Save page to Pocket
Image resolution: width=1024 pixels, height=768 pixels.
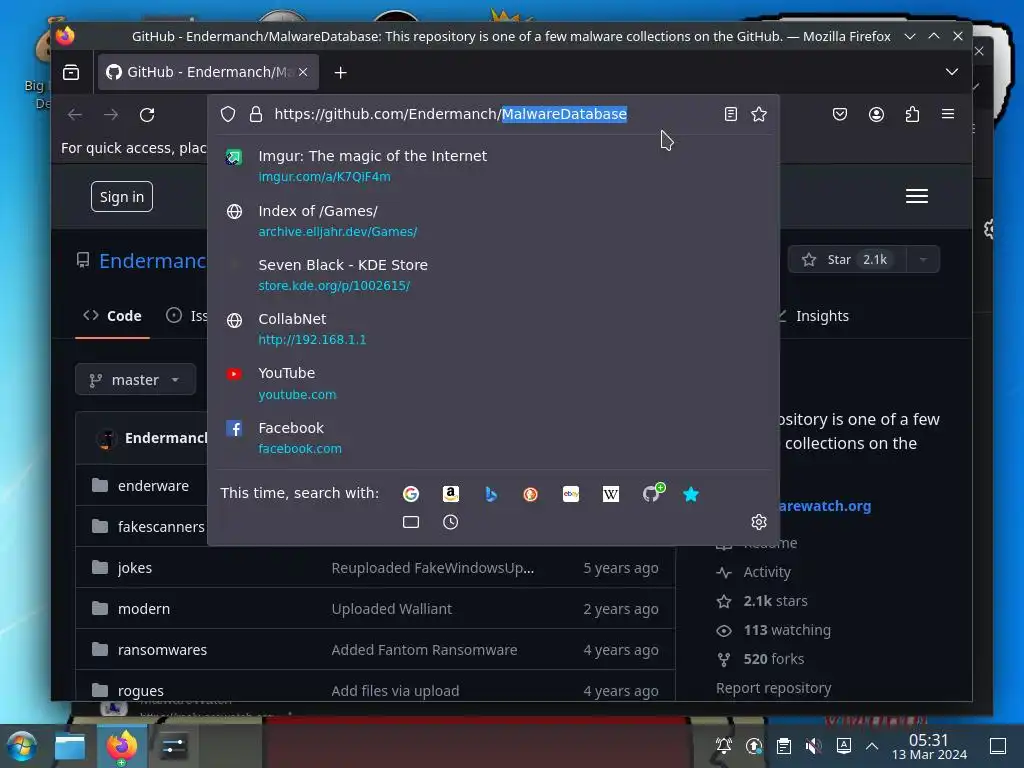tap(840, 114)
